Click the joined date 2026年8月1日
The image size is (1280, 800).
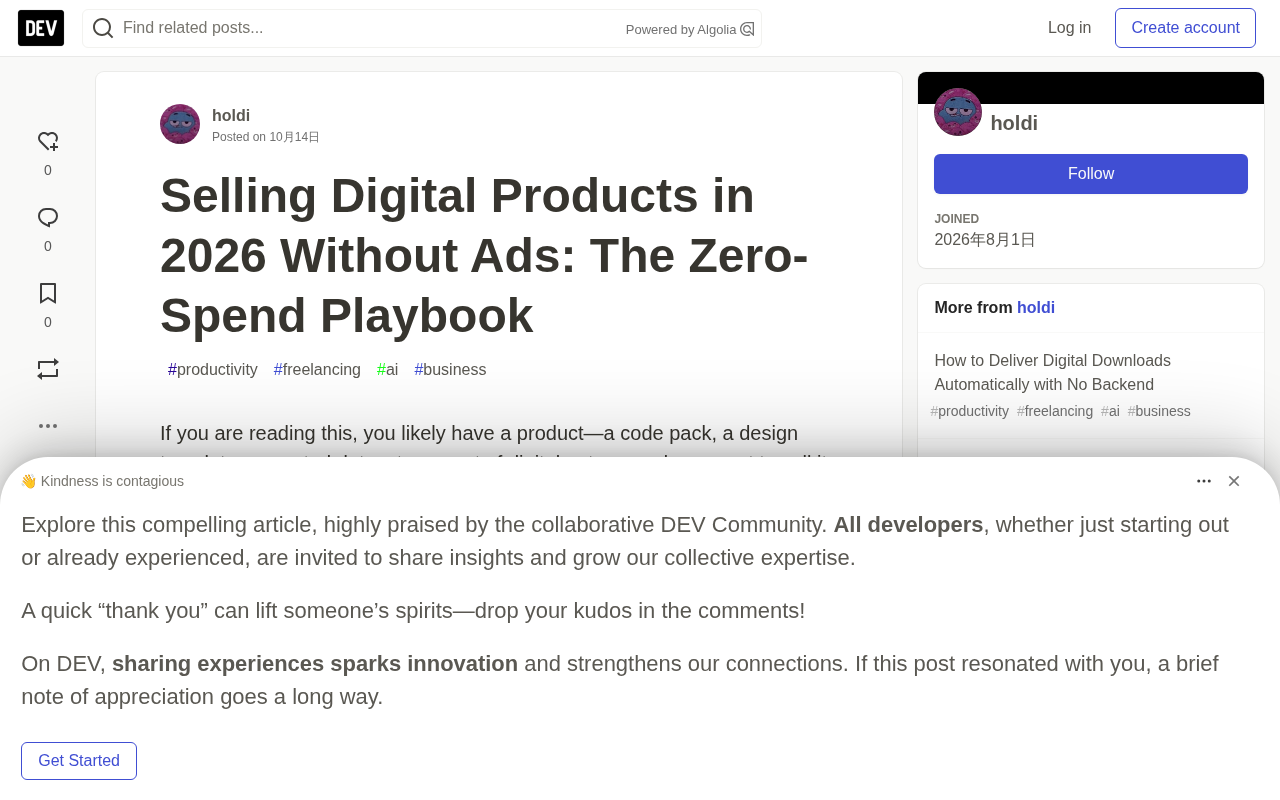click(985, 240)
